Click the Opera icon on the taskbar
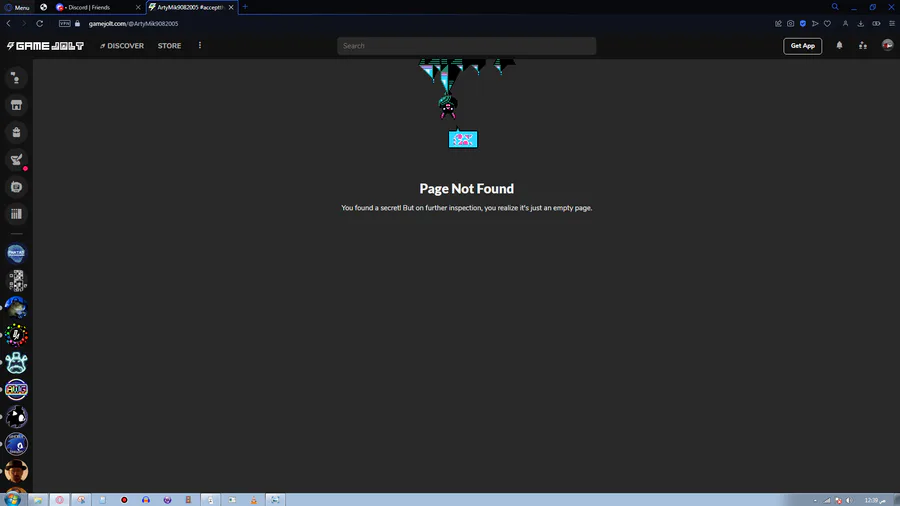 coord(60,500)
